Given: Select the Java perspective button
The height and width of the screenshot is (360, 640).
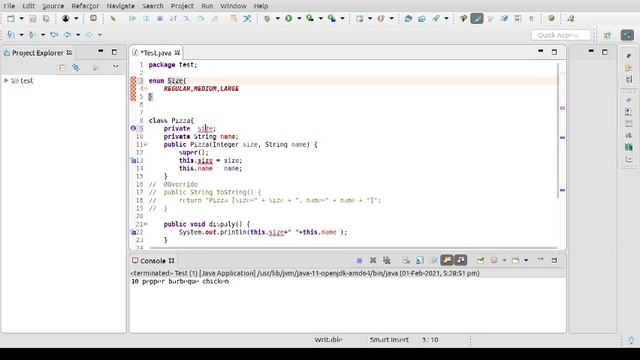Looking at the screenshot, I should coord(628,35).
